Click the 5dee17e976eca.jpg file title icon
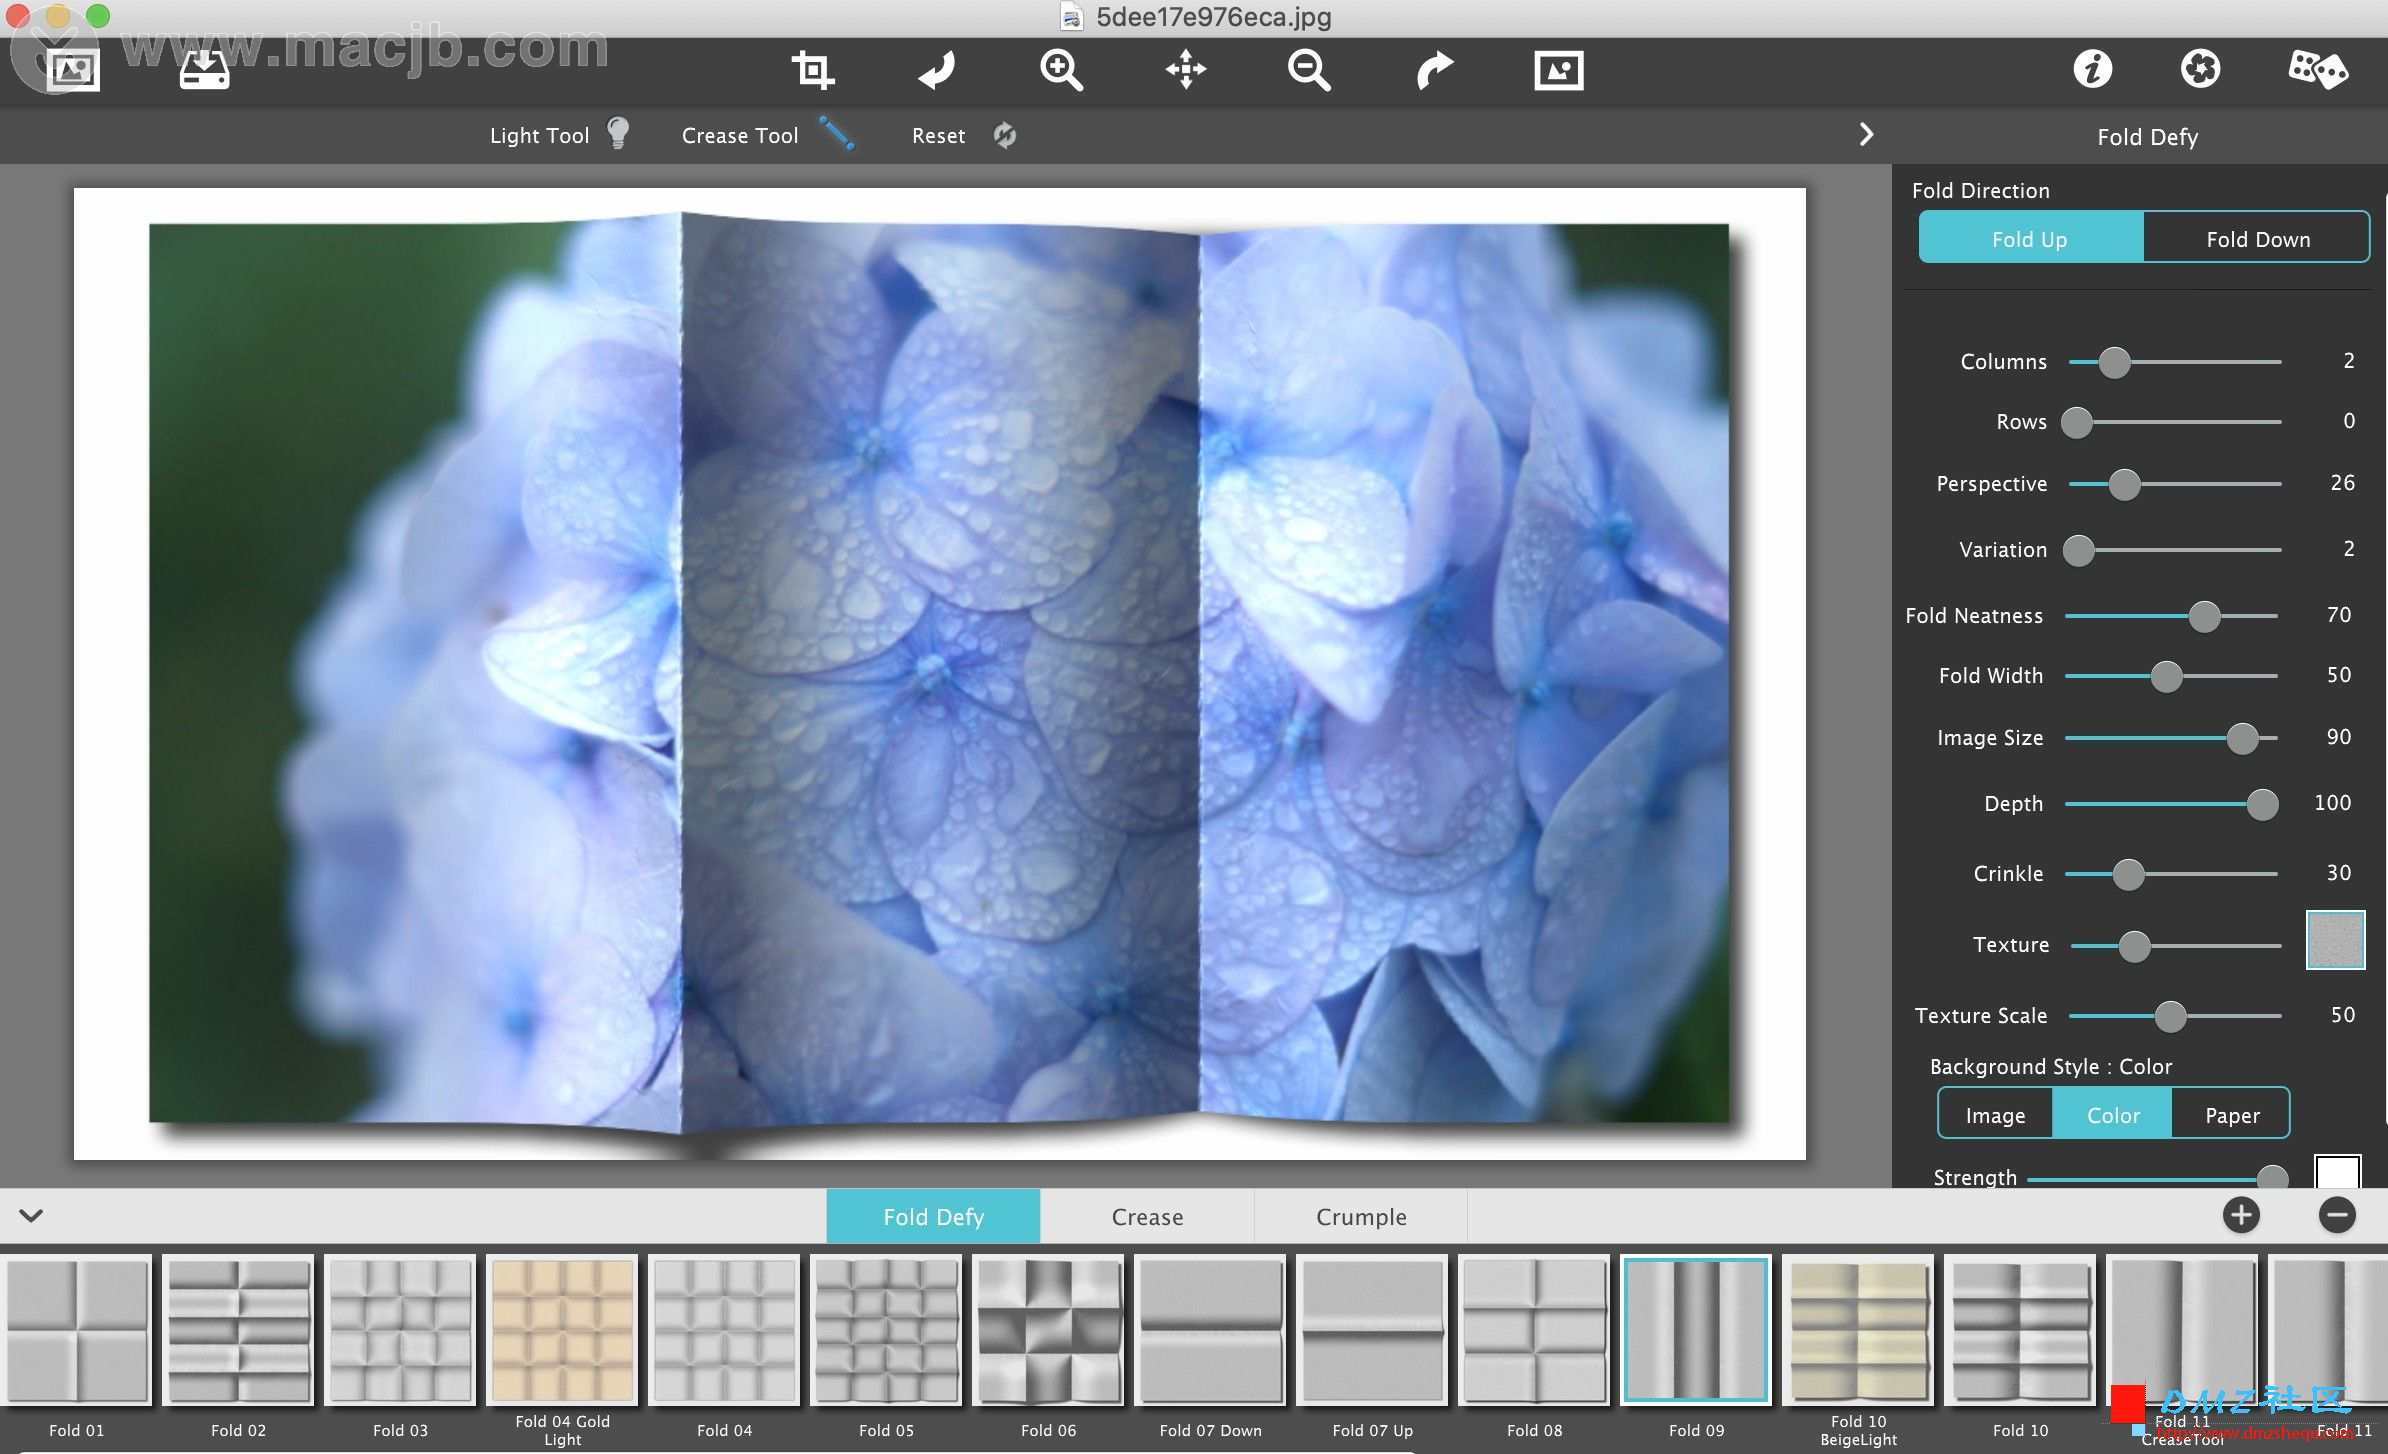The image size is (2388, 1454). tap(1071, 17)
